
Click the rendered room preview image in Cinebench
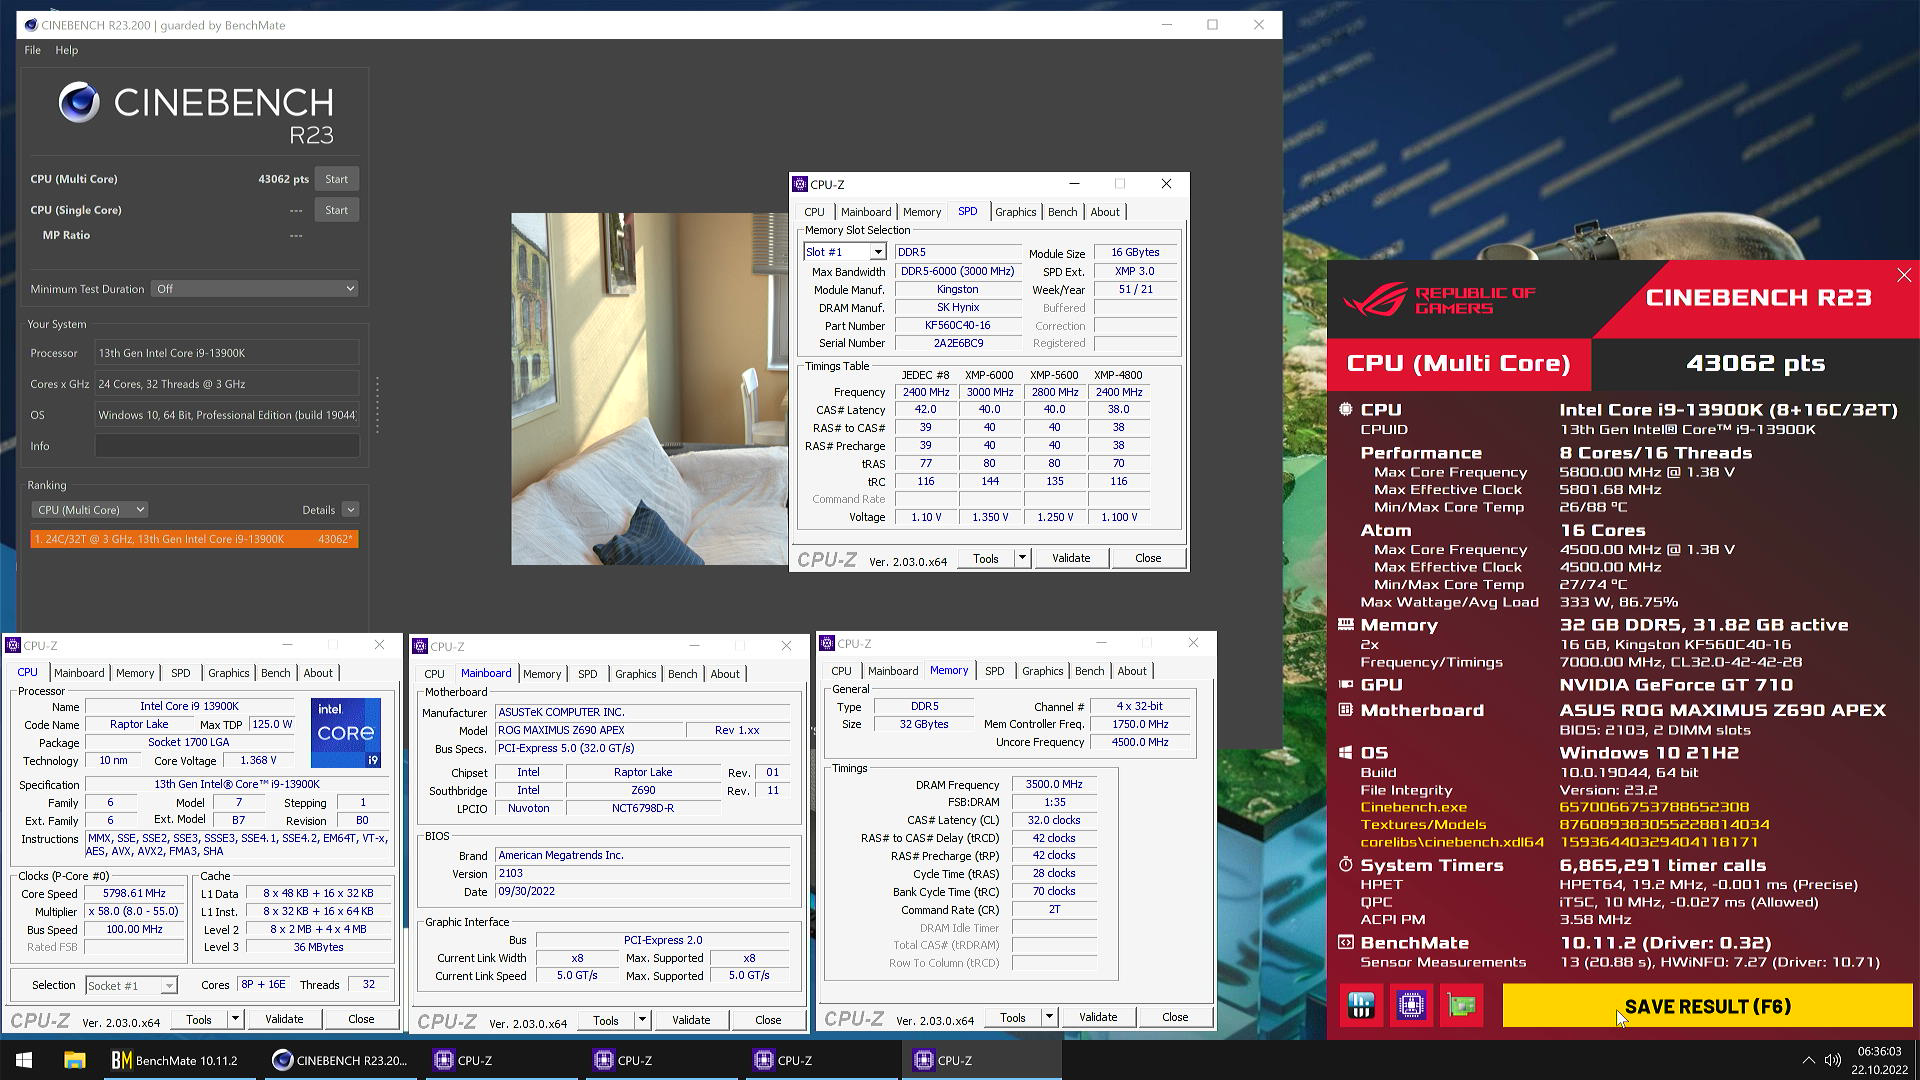(x=650, y=389)
